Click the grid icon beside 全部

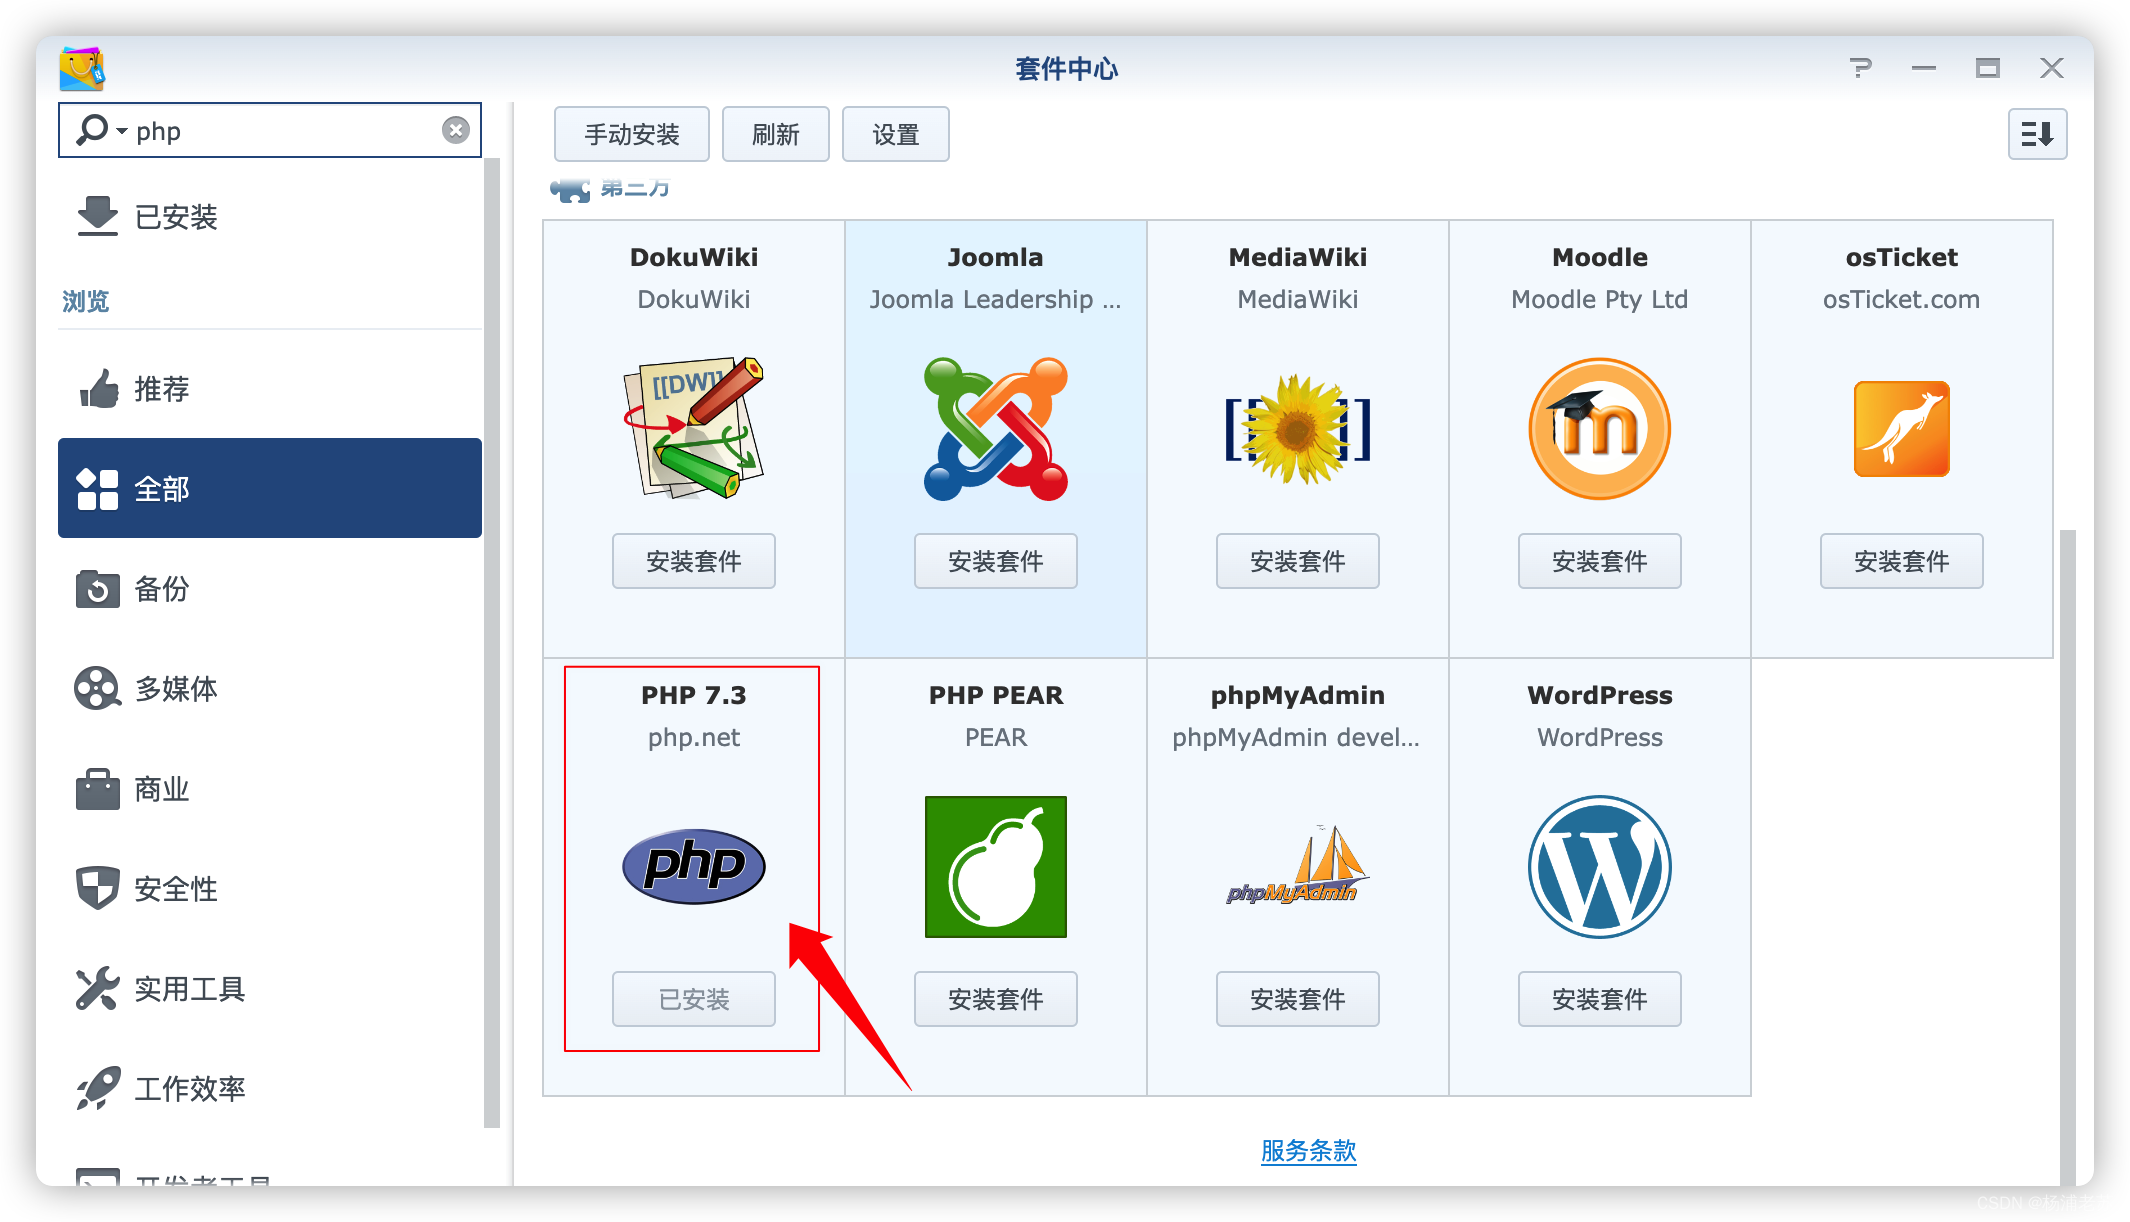[97, 489]
